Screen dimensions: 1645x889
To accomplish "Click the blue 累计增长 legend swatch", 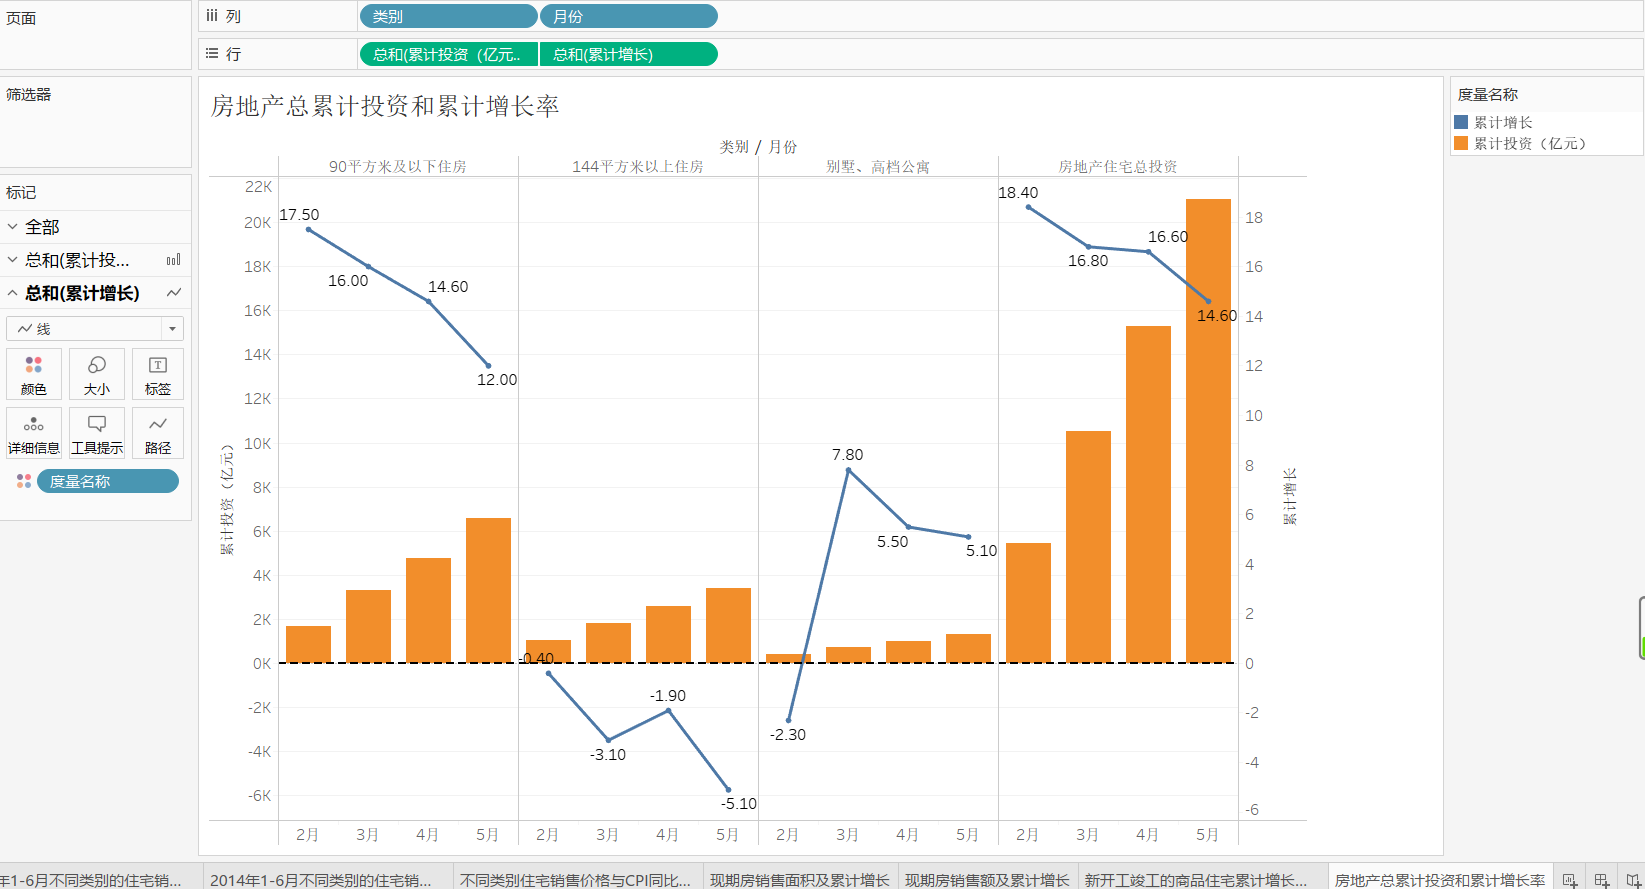I will tap(1461, 122).
